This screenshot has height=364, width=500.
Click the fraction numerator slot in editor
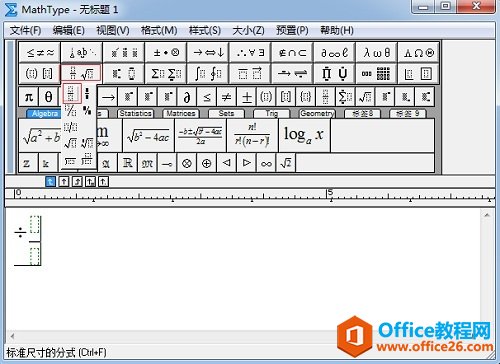point(35,225)
